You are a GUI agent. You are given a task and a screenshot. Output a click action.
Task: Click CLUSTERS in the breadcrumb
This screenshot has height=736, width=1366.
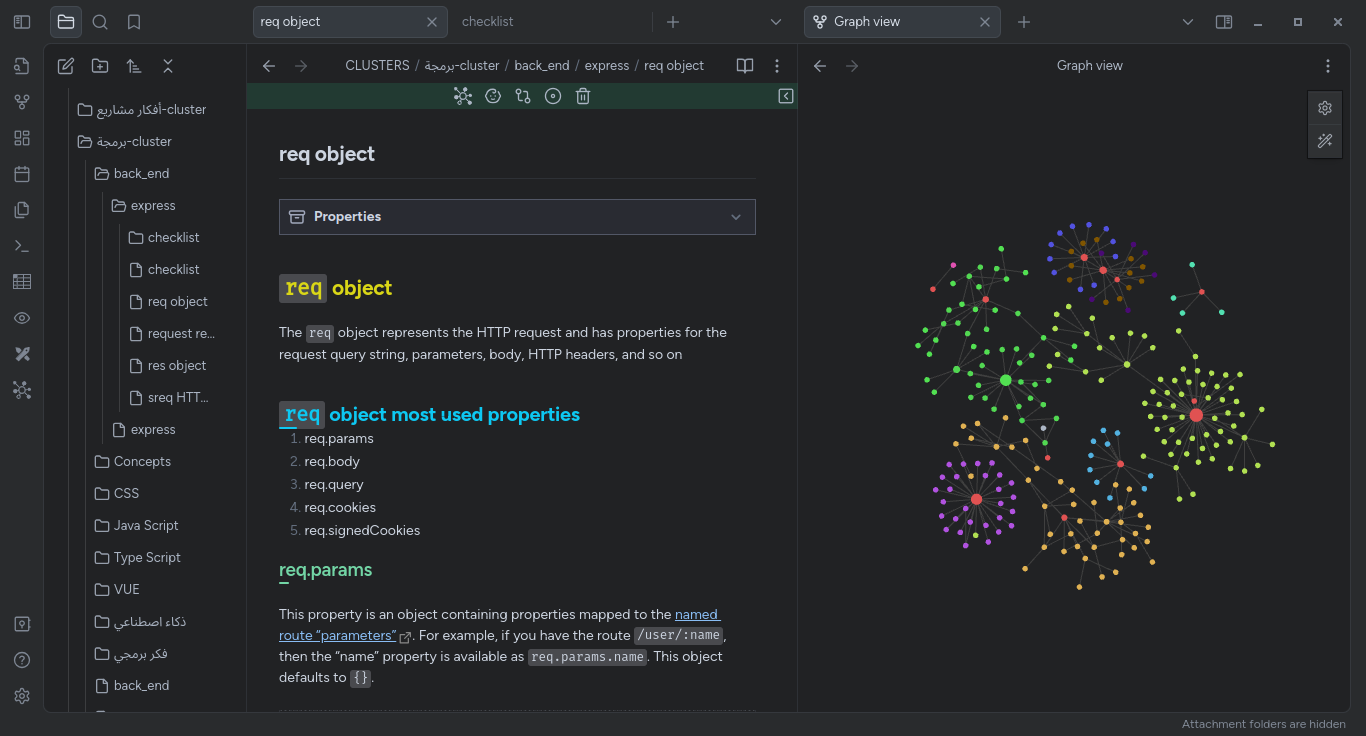pos(377,65)
